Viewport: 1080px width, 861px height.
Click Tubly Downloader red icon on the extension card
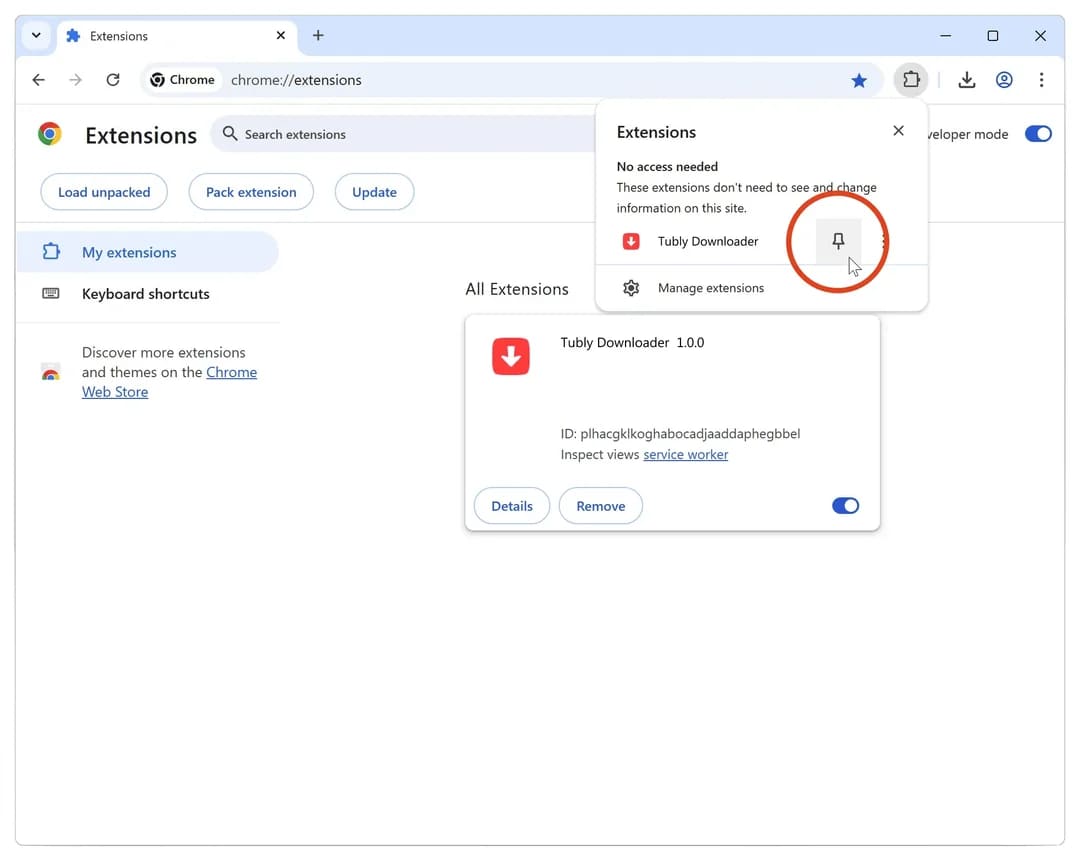[510, 356]
